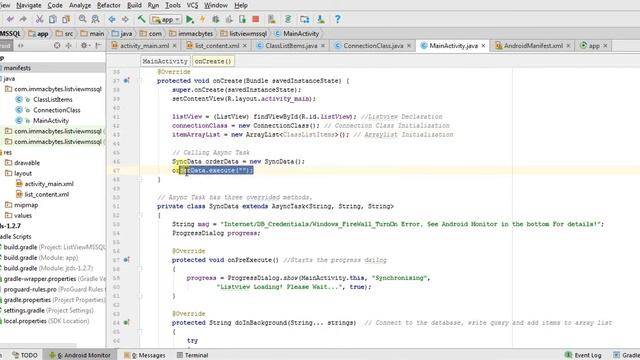The width and height of the screenshot is (640, 360).
Task: Click the run with coverage icon
Action: [x=229, y=19]
